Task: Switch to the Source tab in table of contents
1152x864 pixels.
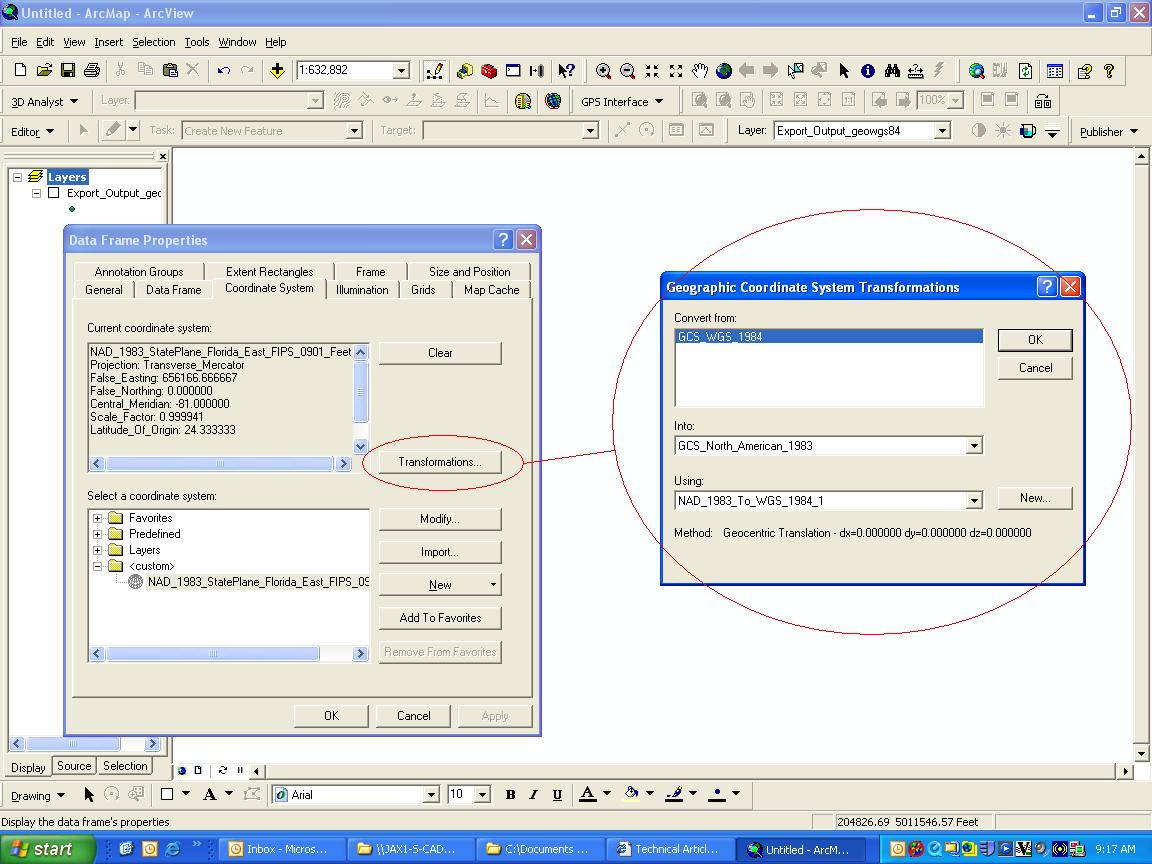Action: coord(74,766)
